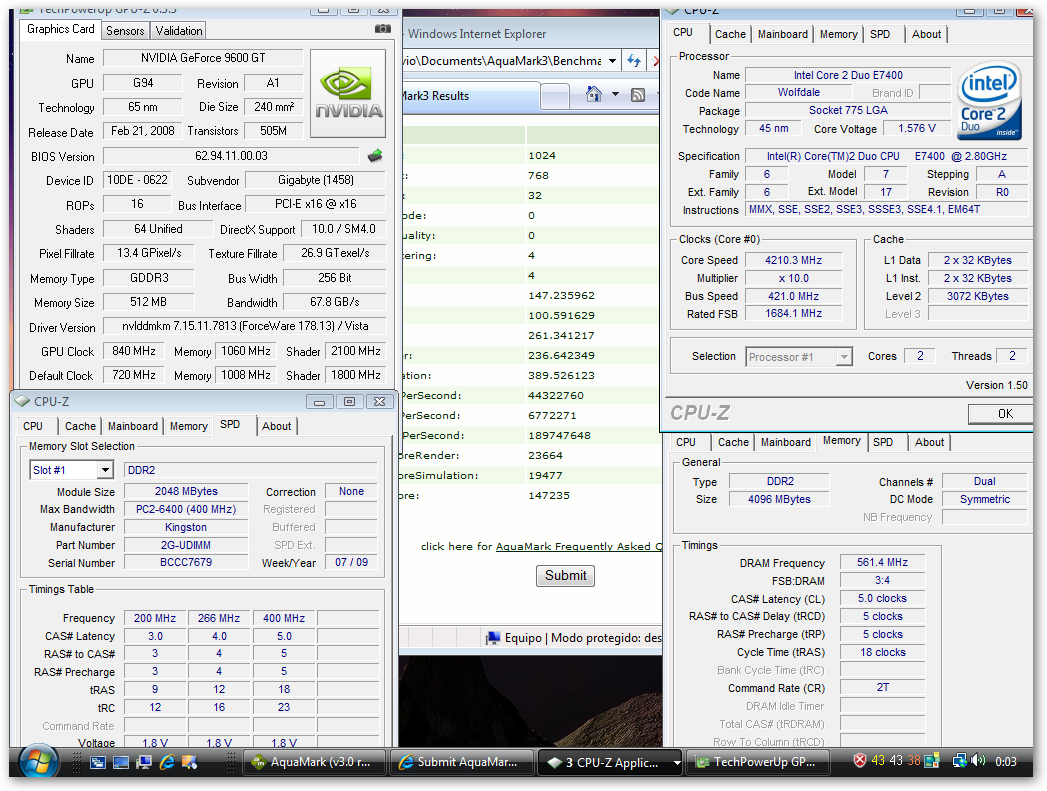The image size is (1047, 791).
Task: Open the Windows Start orb
Action: (x=39, y=762)
